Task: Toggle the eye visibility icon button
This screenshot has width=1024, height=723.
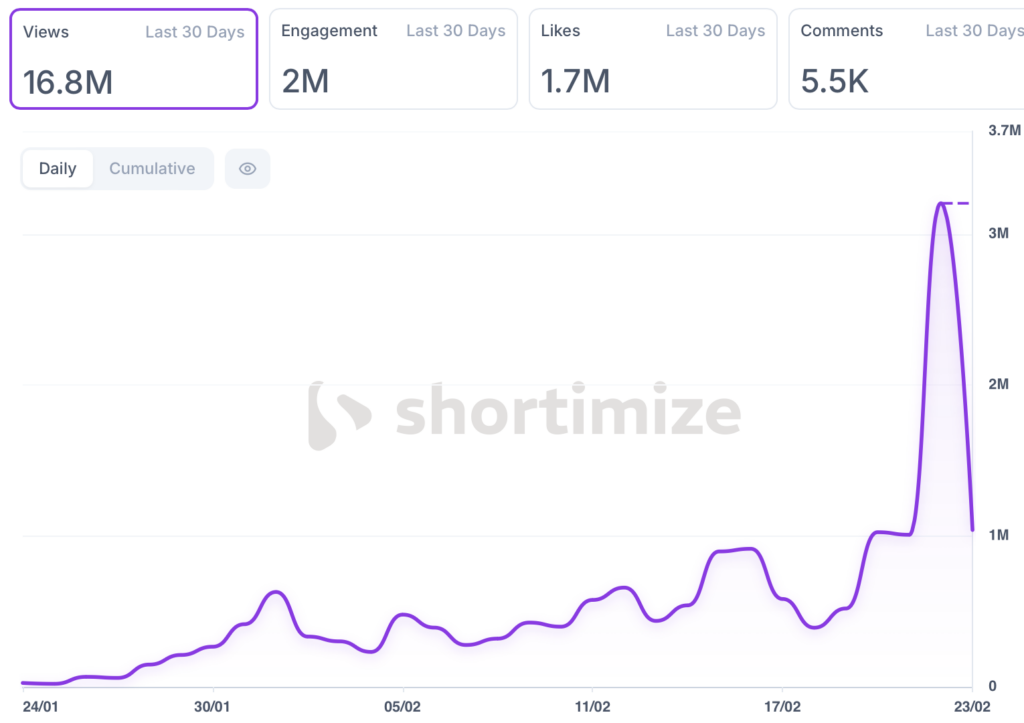Action: [x=247, y=169]
